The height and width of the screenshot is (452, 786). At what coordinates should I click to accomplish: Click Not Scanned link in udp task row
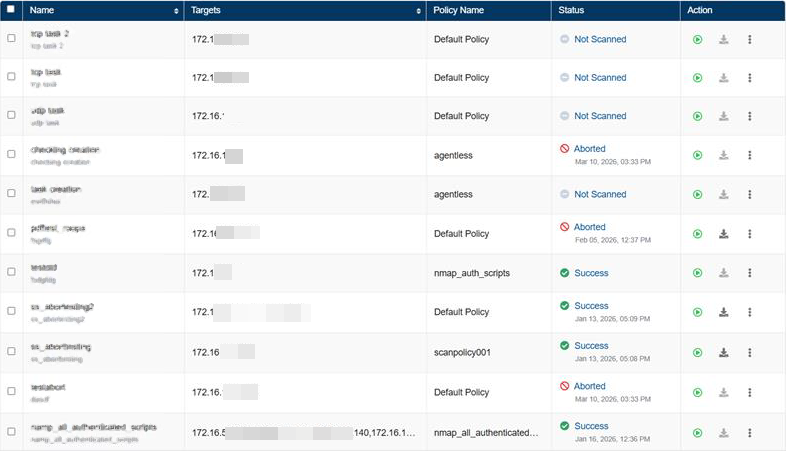coord(600,116)
